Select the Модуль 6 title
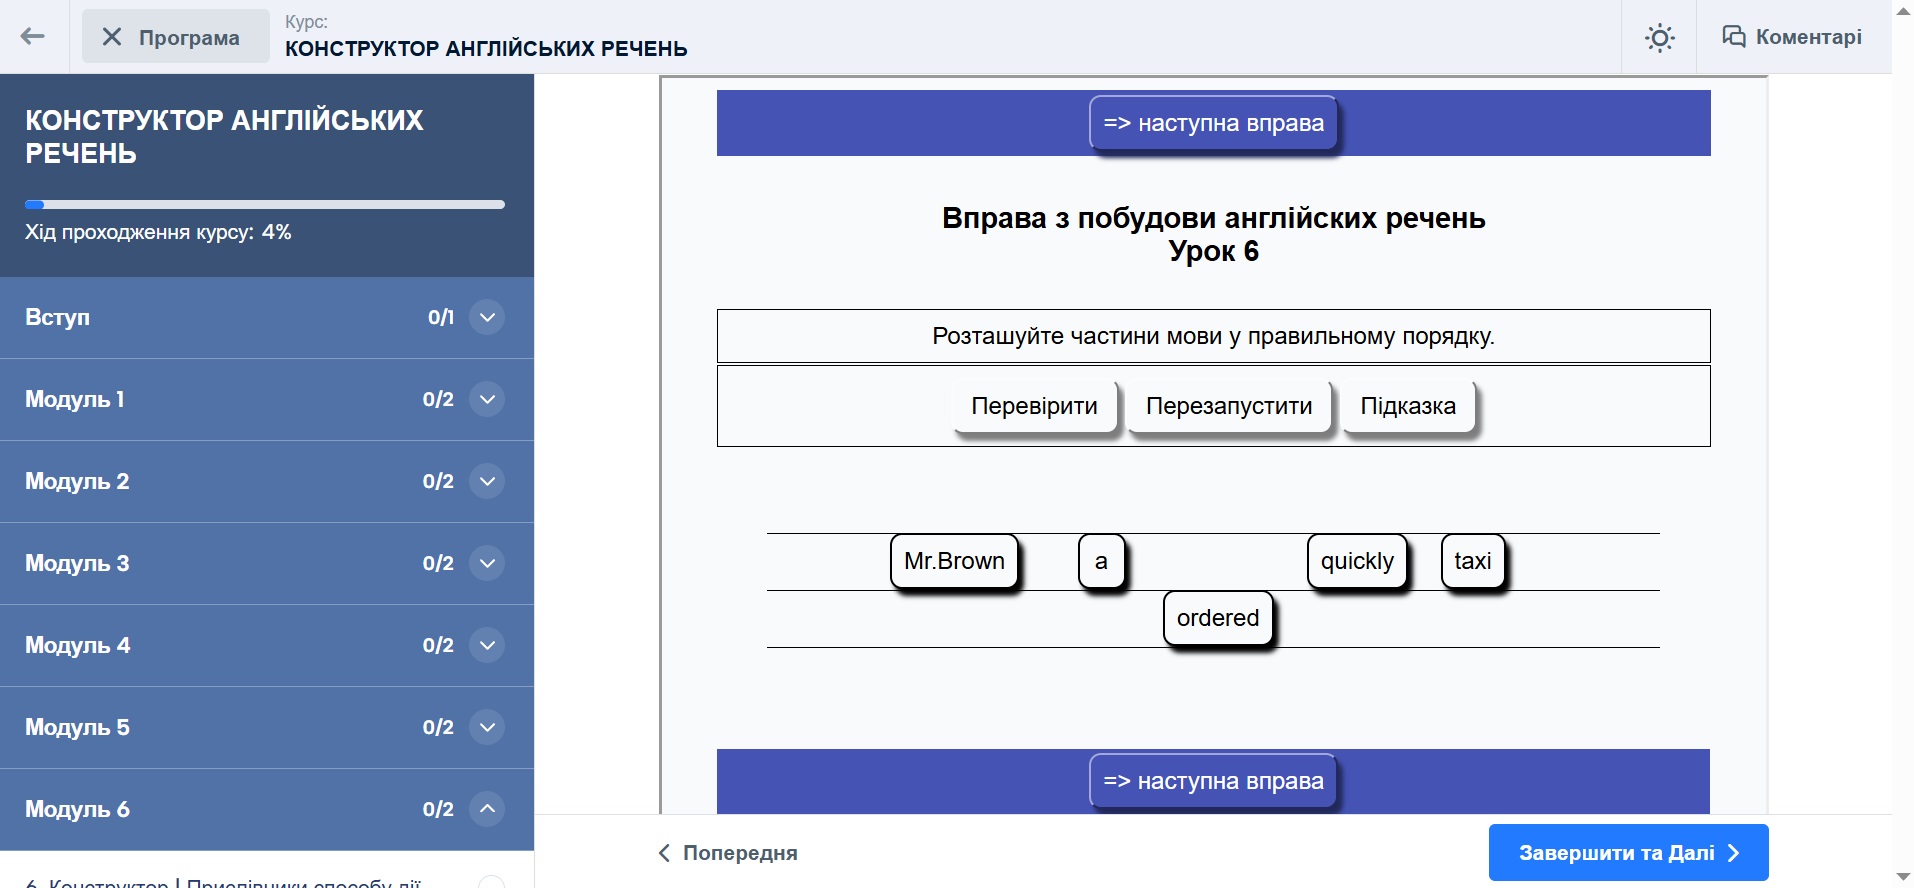Image resolution: width=1914 pixels, height=888 pixels. tap(77, 809)
